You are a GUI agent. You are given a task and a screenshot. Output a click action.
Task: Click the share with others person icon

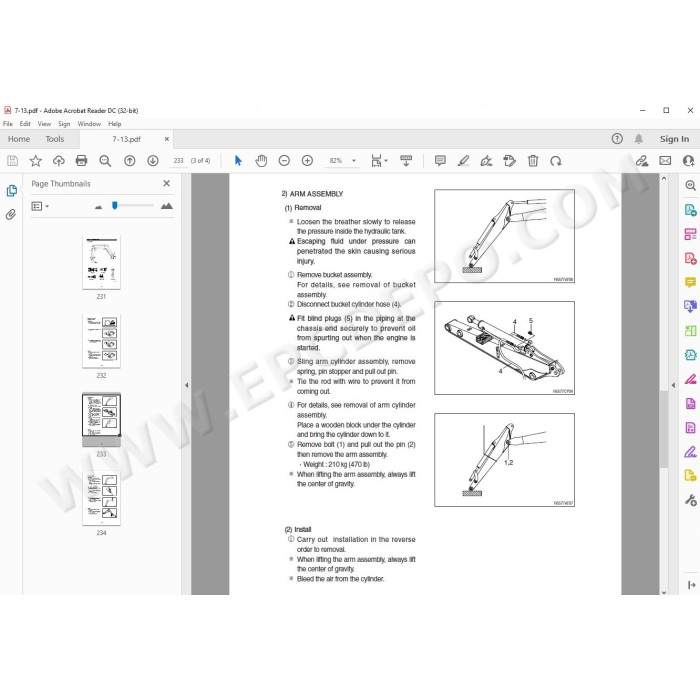pyautogui.click(x=688, y=161)
